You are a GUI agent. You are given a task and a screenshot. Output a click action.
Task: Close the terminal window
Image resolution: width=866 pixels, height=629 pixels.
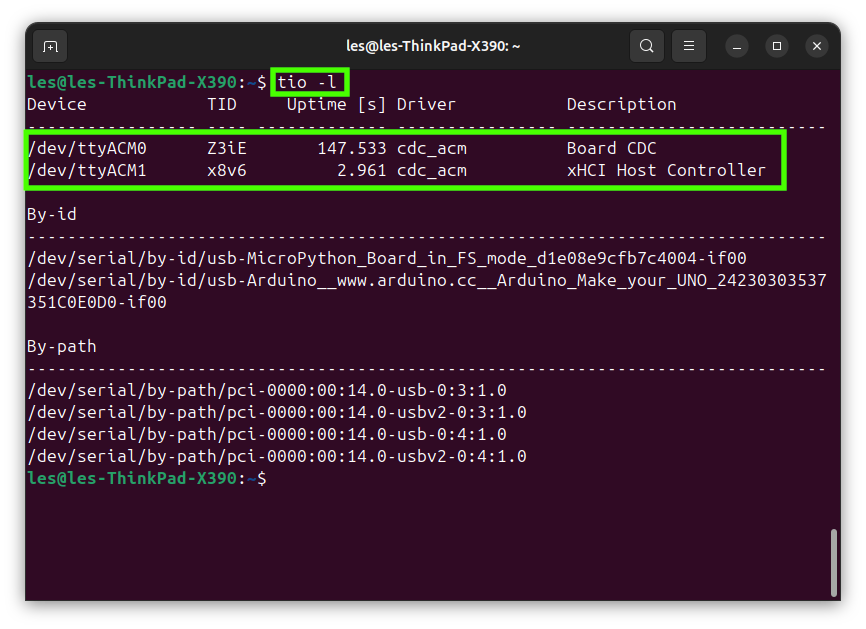pyautogui.click(x=817, y=46)
